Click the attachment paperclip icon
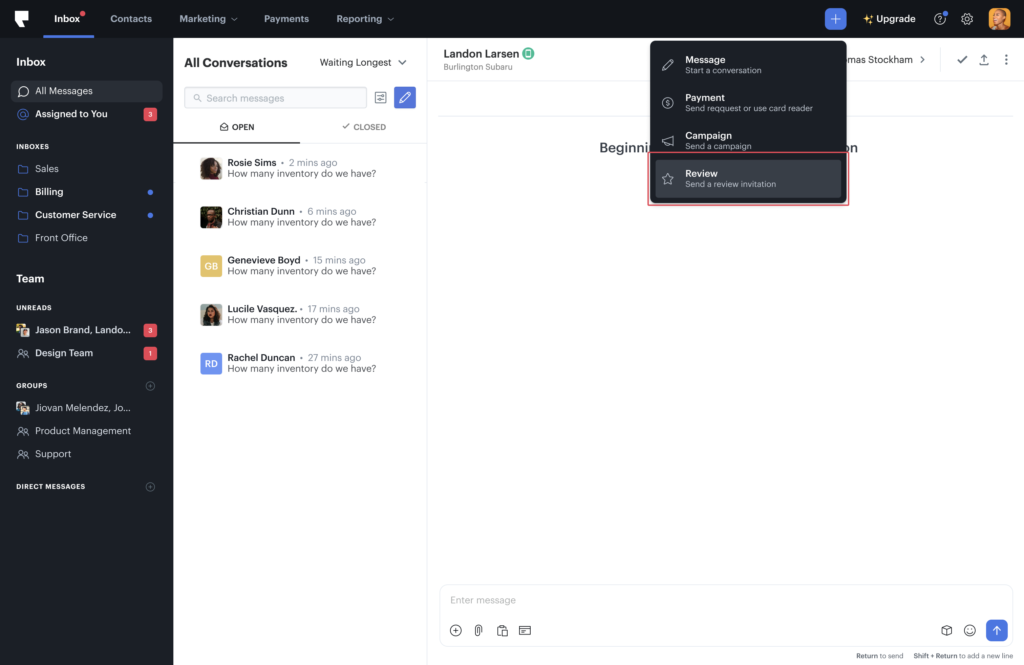 [x=478, y=630]
